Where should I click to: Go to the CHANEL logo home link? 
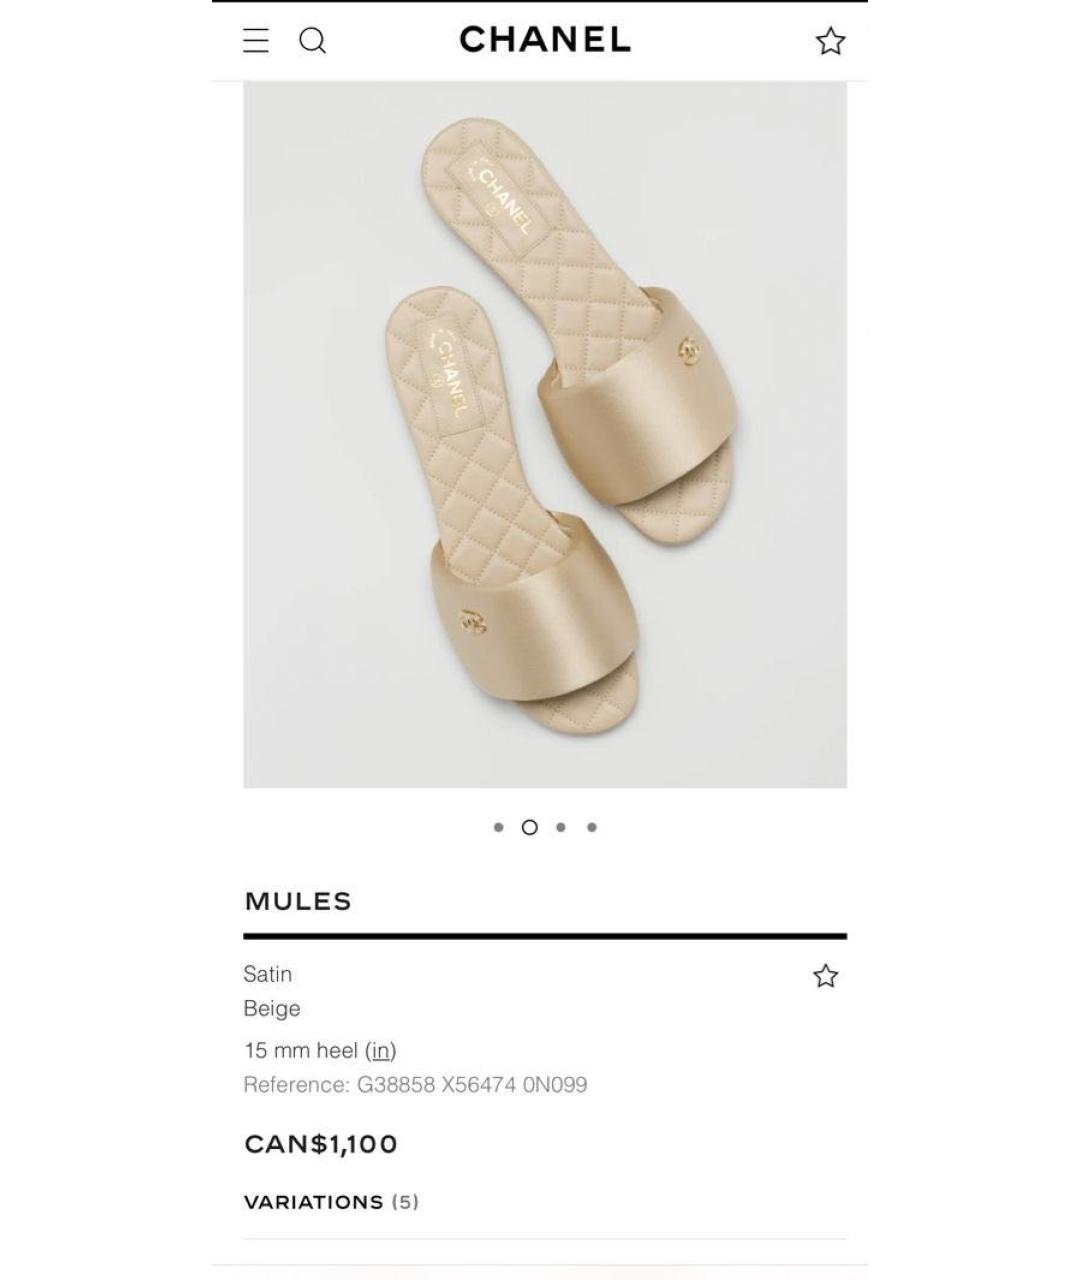tap(545, 40)
